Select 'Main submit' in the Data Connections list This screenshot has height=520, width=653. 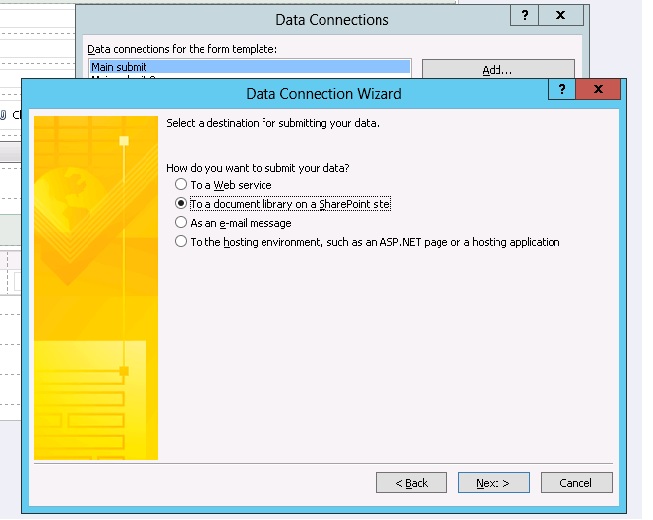250,67
